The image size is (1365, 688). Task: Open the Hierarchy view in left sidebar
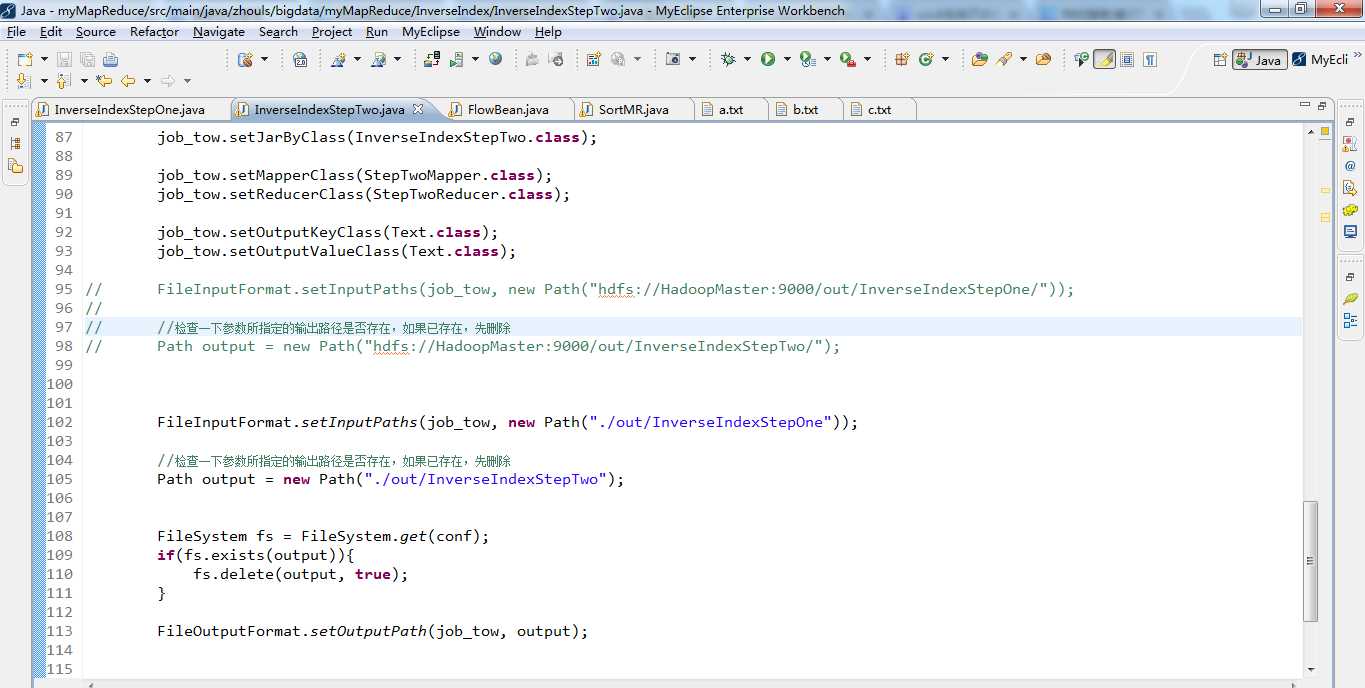tap(15, 143)
